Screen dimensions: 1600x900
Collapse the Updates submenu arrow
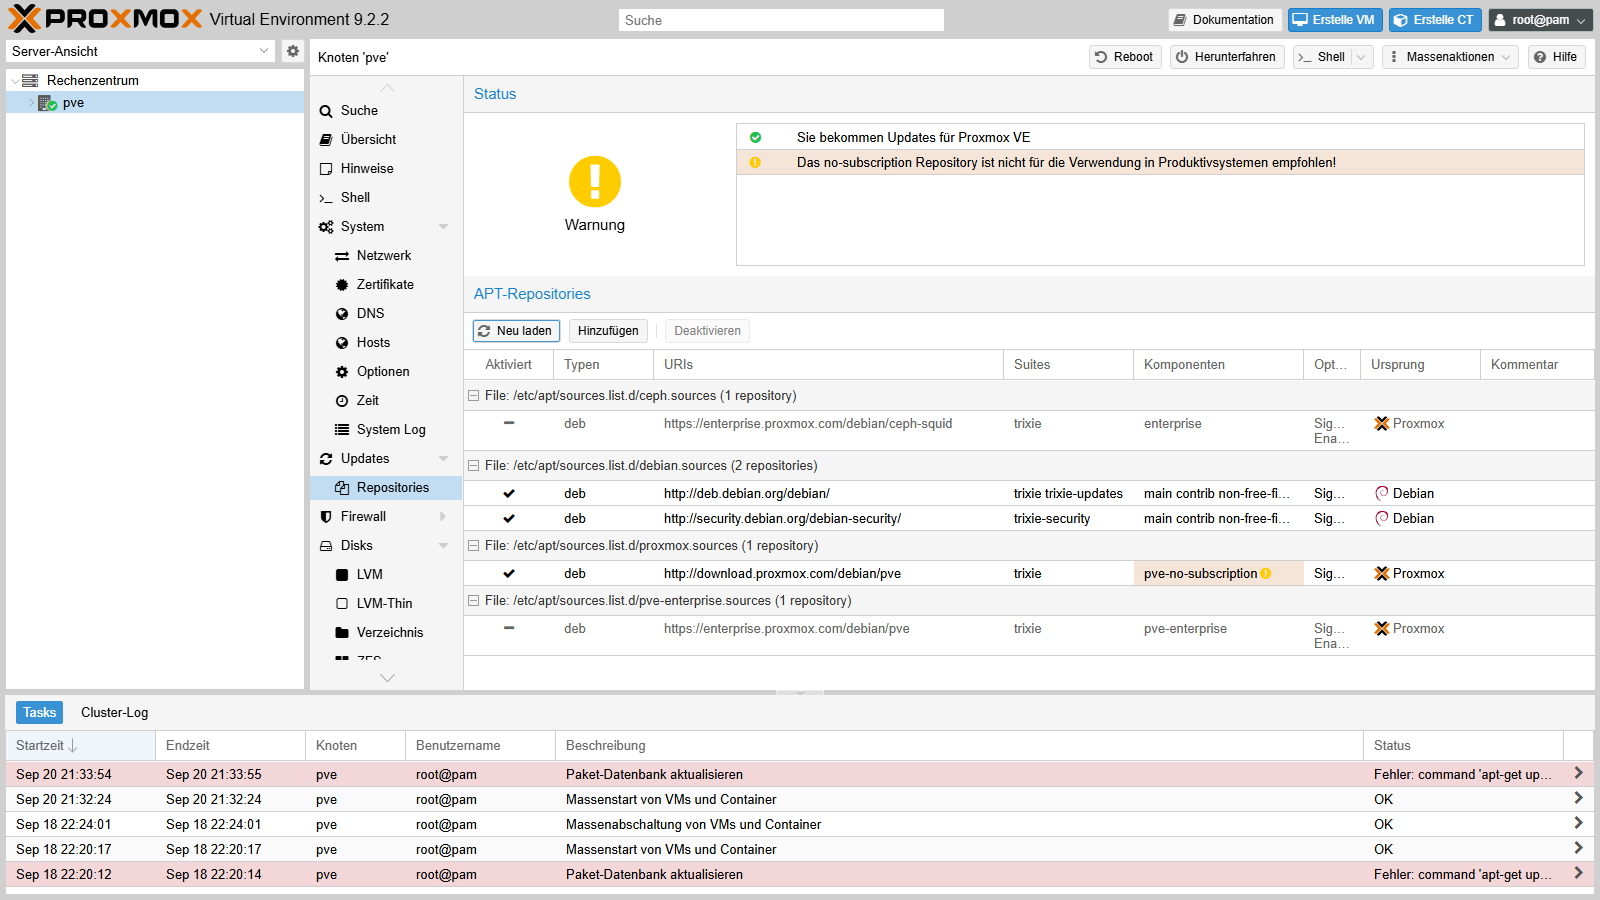(x=443, y=459)
